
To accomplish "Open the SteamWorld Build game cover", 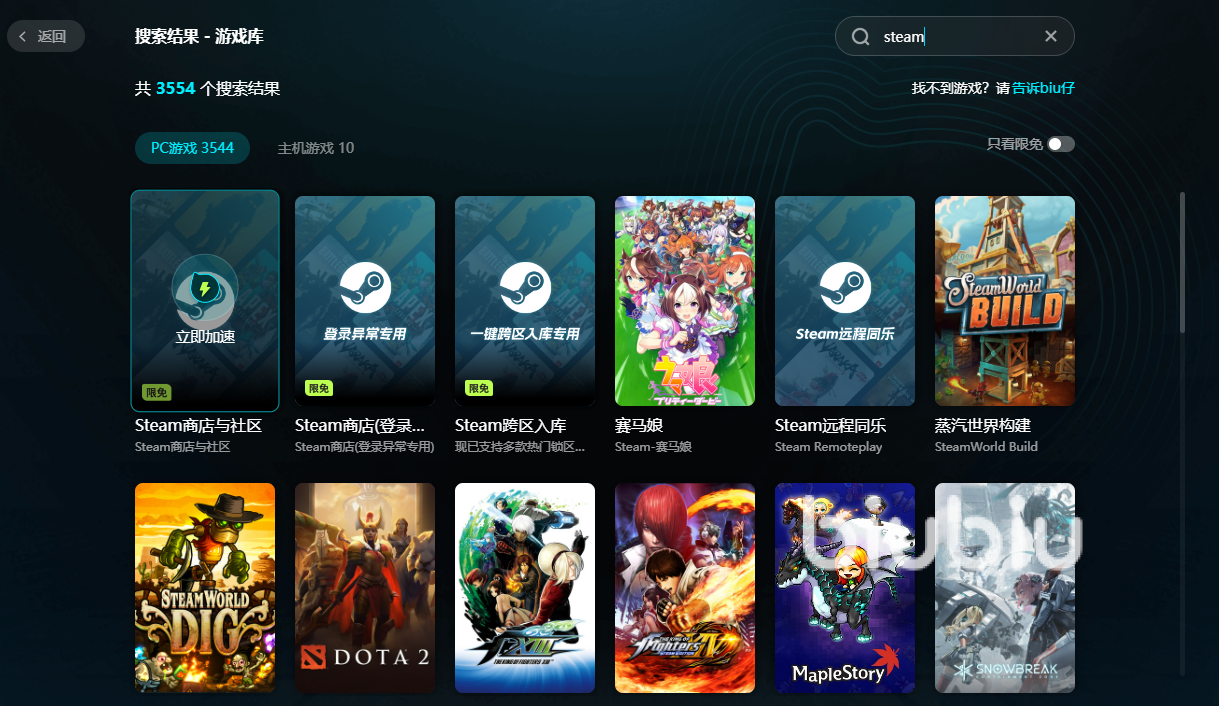I will (1005, 300).
